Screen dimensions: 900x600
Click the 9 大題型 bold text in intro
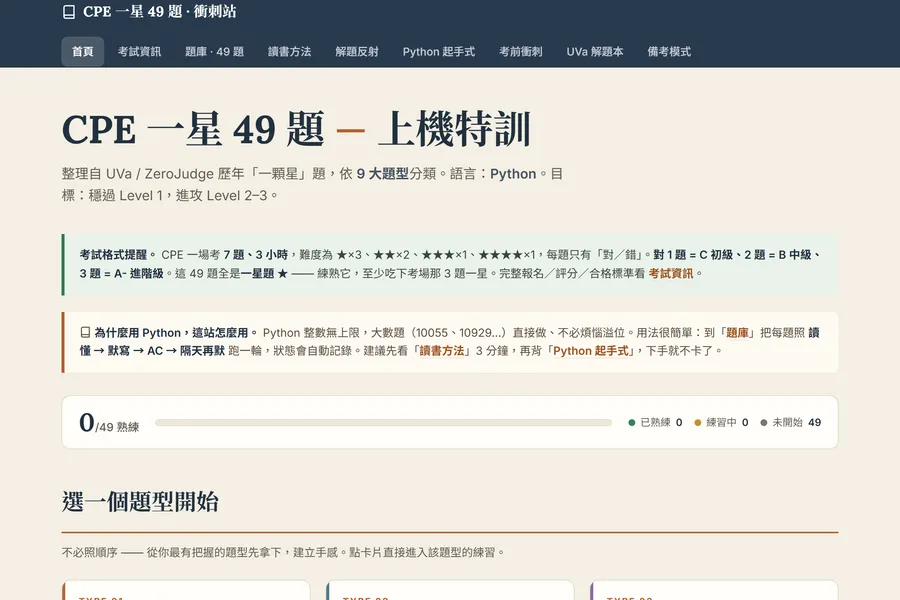click(x=382, y=174)
